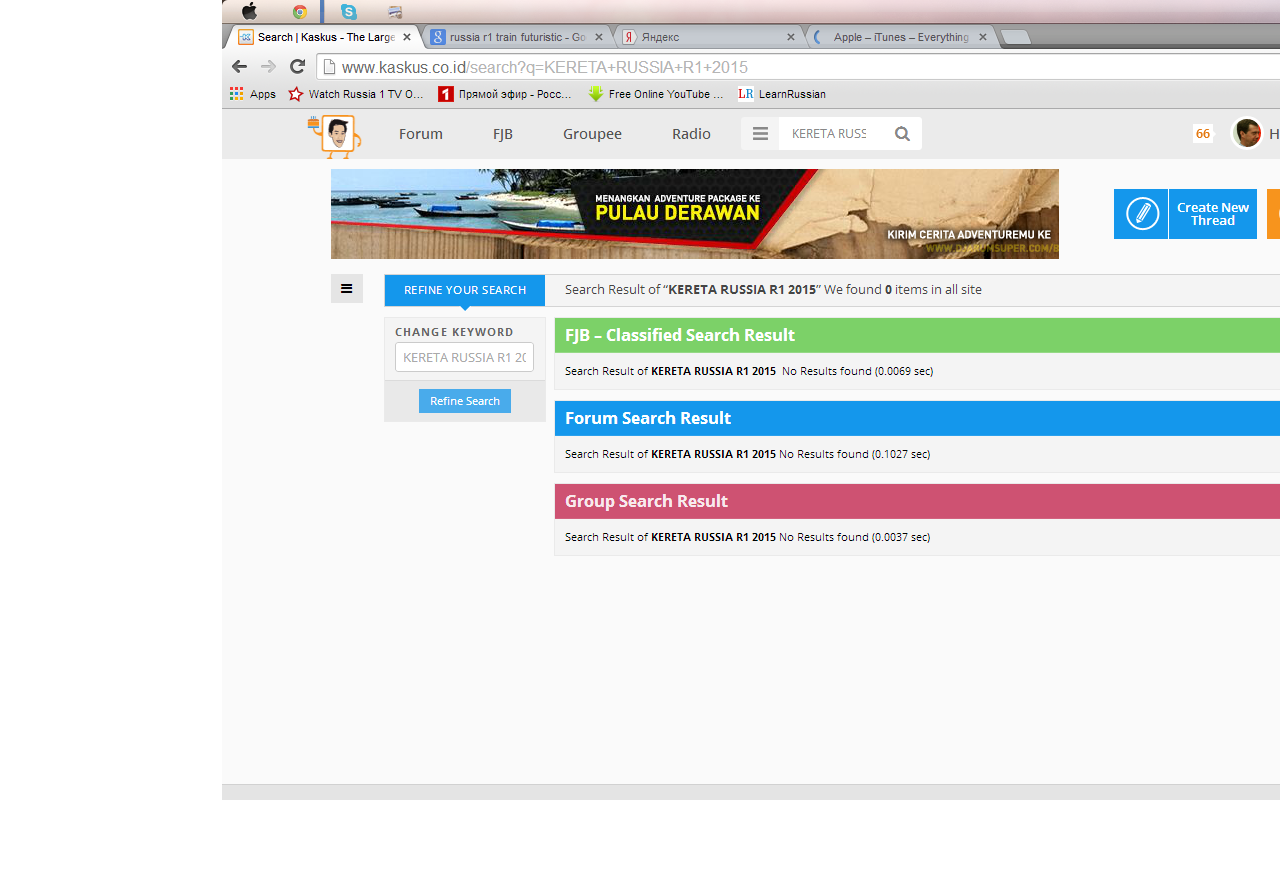Toggle the sidebar hamburger icon
This screenshot has height=880, width=1280.
(347, 289)
